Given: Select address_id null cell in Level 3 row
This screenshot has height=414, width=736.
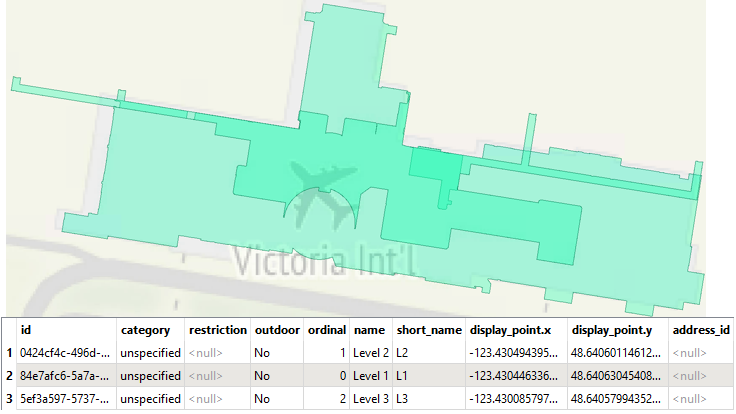Looking at the screenshot, I should [x=701, y=399].
